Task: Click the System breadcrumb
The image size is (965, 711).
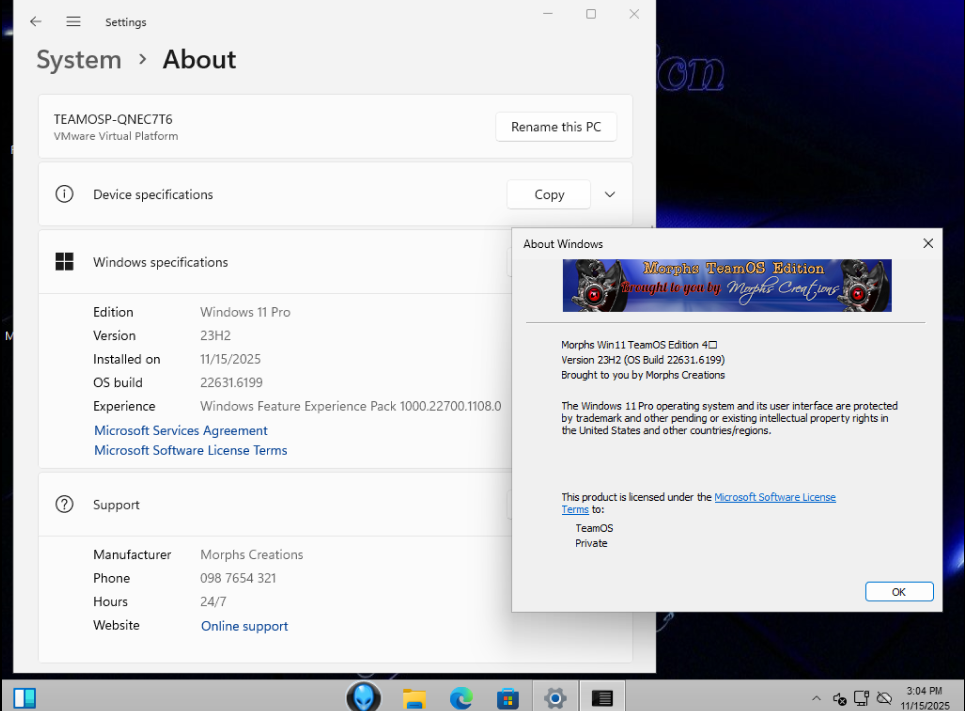Action: coord(79,60)
